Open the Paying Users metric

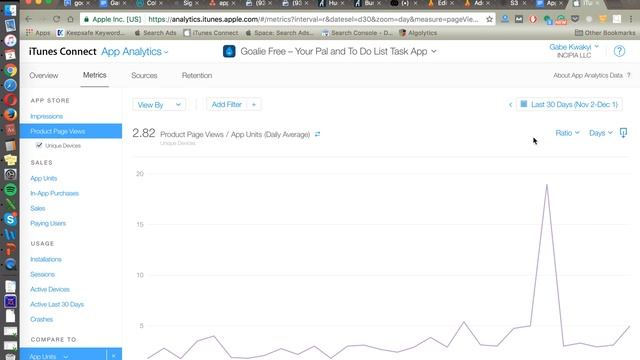tap(48, 224)
